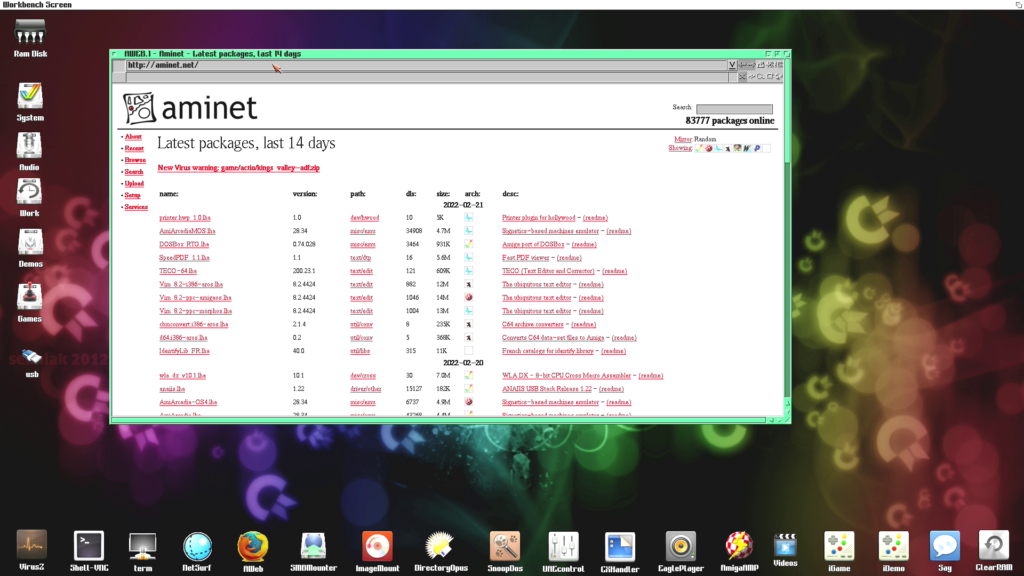
Task: Launch SnoopDos from the dock
Action: click(505, 552)
